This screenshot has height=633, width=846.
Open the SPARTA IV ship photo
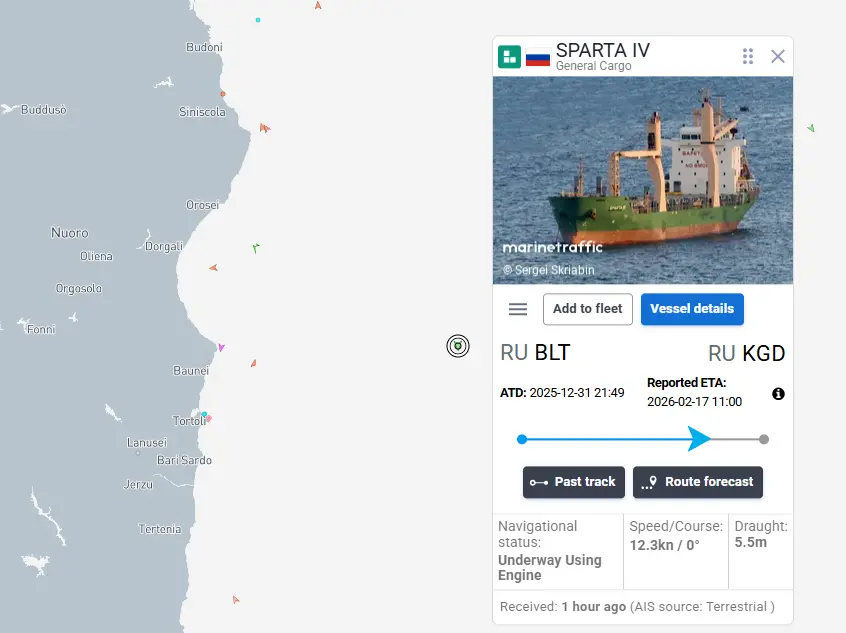pyautogui.click(x=643, y=180)
